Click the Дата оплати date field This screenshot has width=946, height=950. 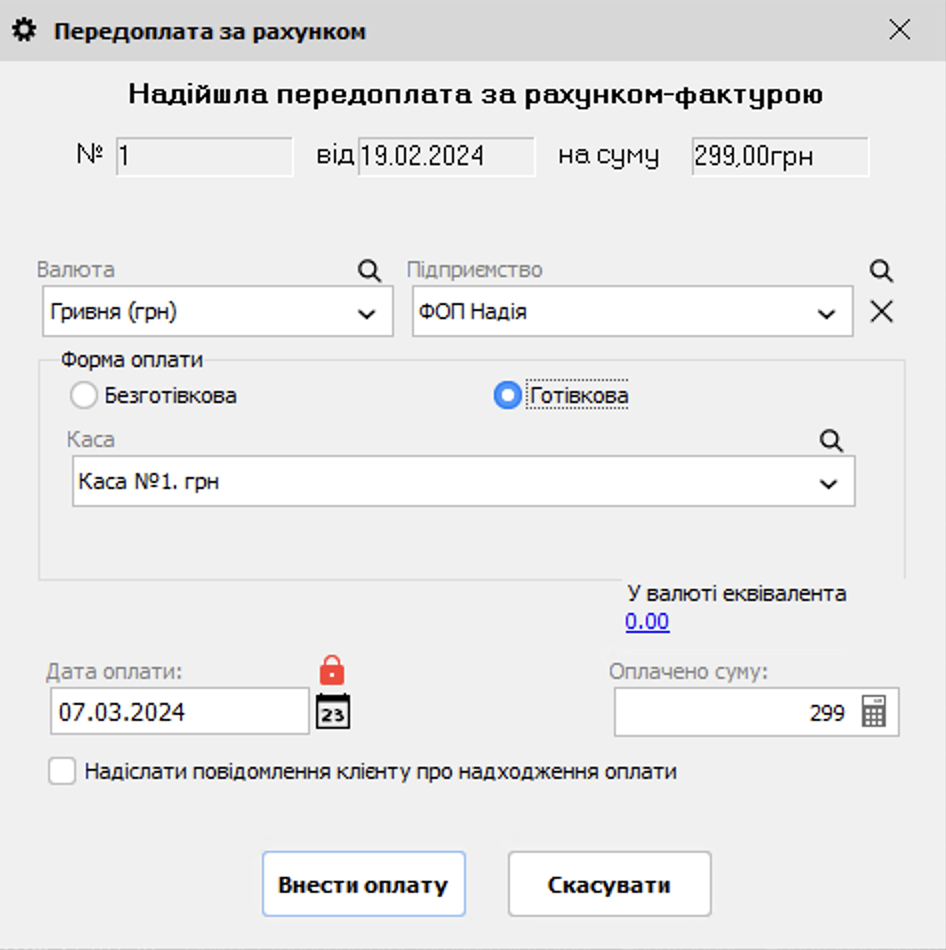pos(180,711)
